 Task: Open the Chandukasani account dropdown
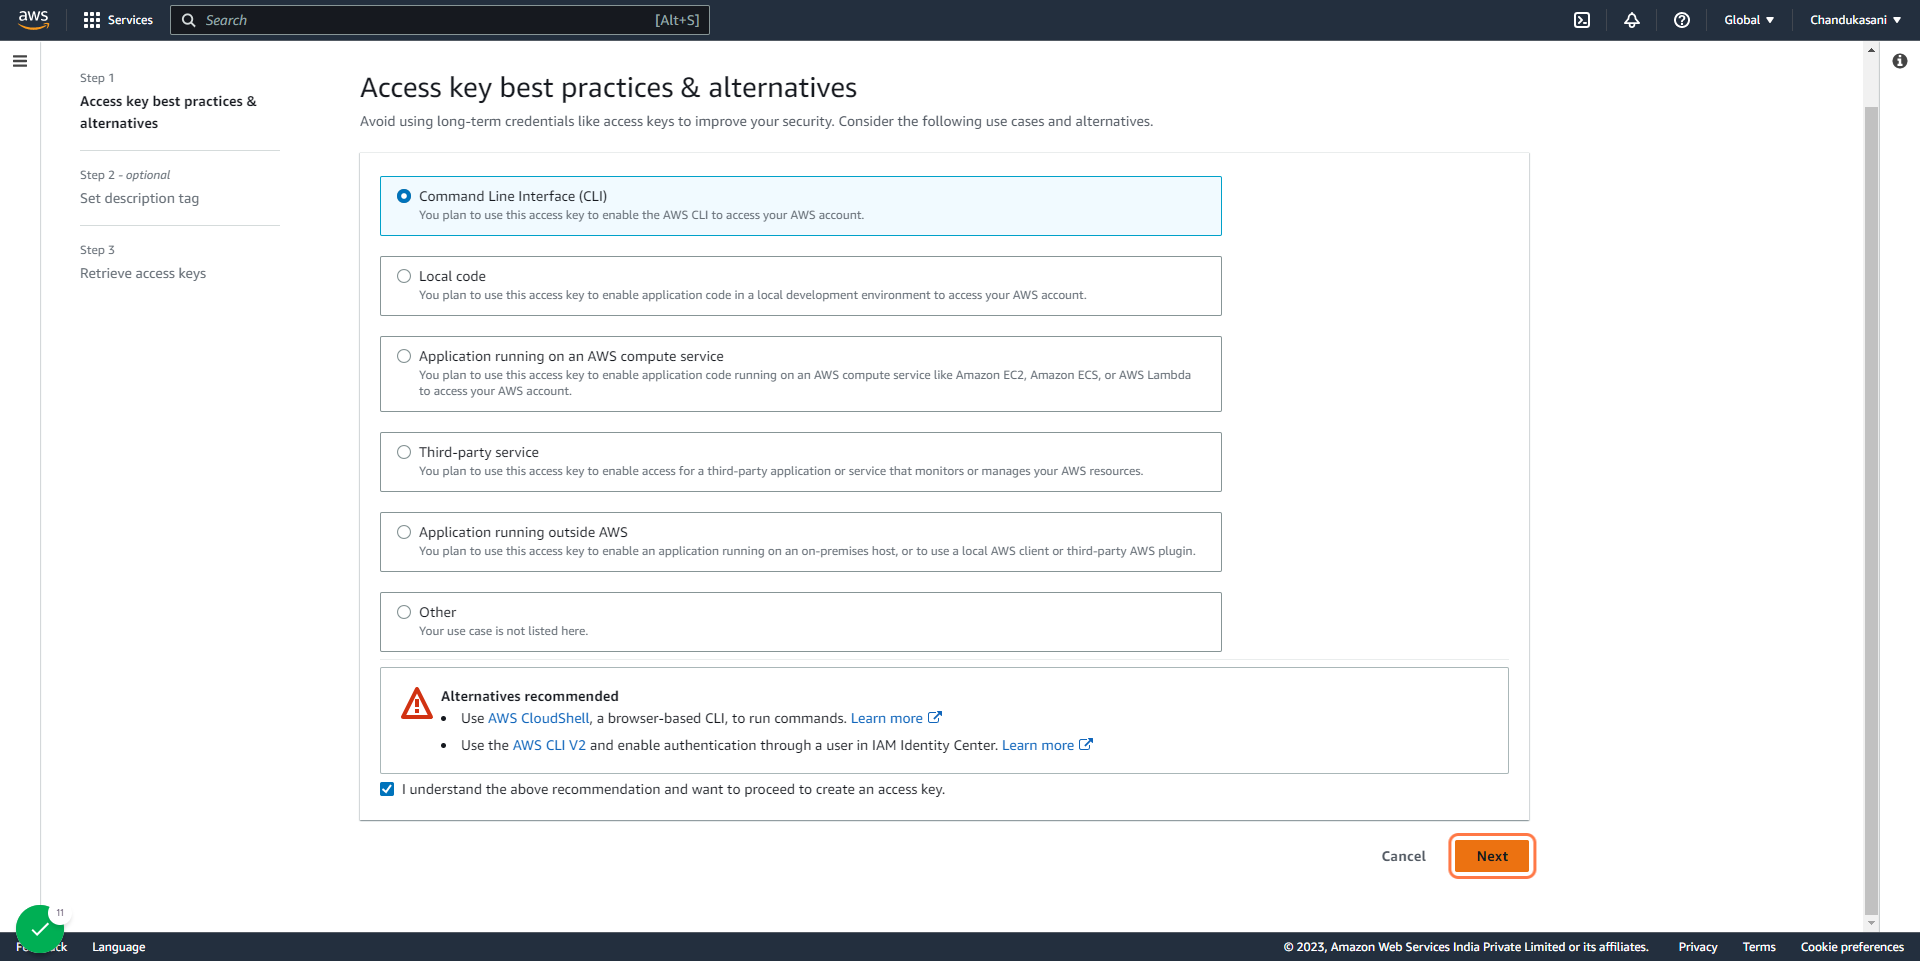[x=1856, y=20]
